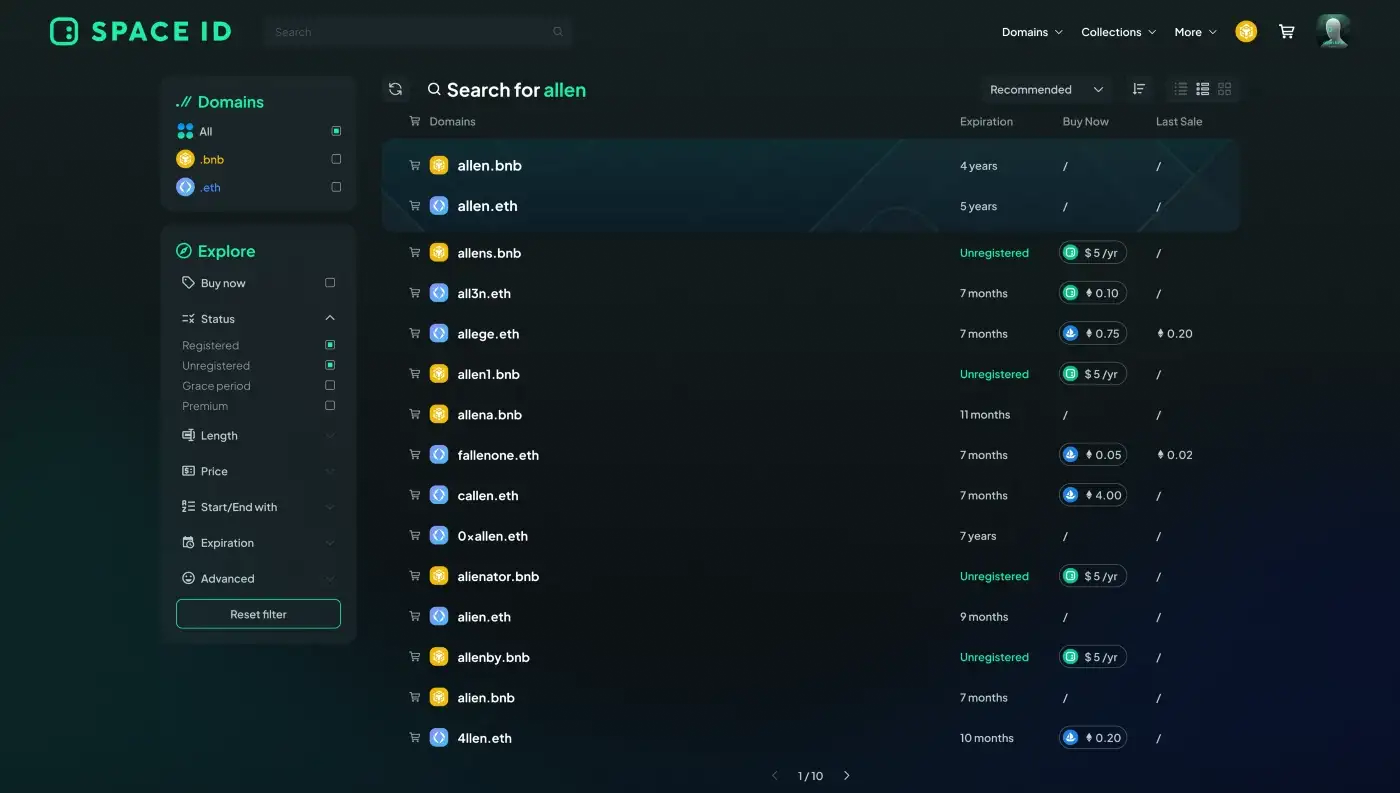Open the alien.bnb domain row
This screenshot has height=793, width=1400.
[811, 698]
